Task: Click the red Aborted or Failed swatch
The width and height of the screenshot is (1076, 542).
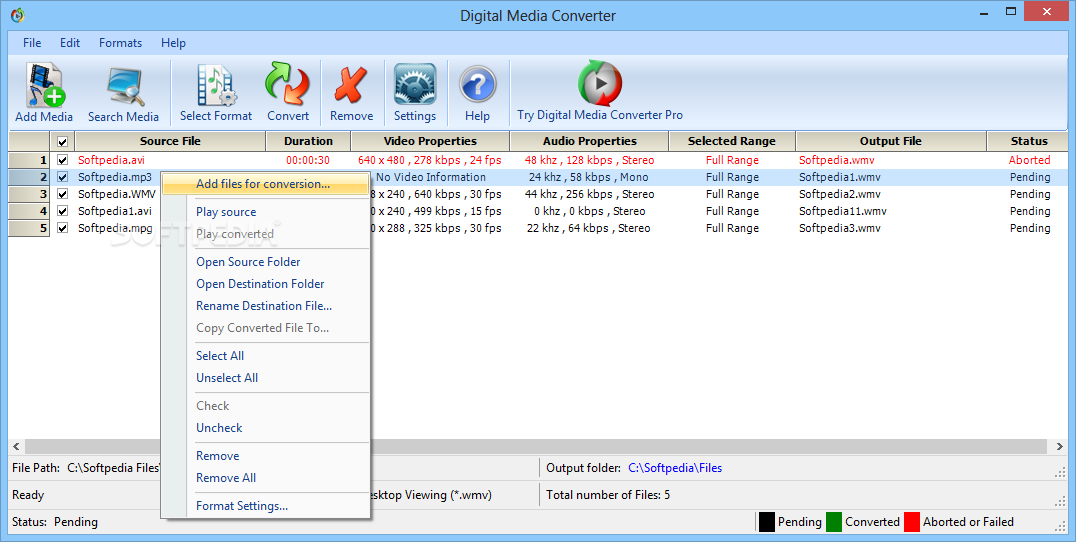Action: point(912,522)
